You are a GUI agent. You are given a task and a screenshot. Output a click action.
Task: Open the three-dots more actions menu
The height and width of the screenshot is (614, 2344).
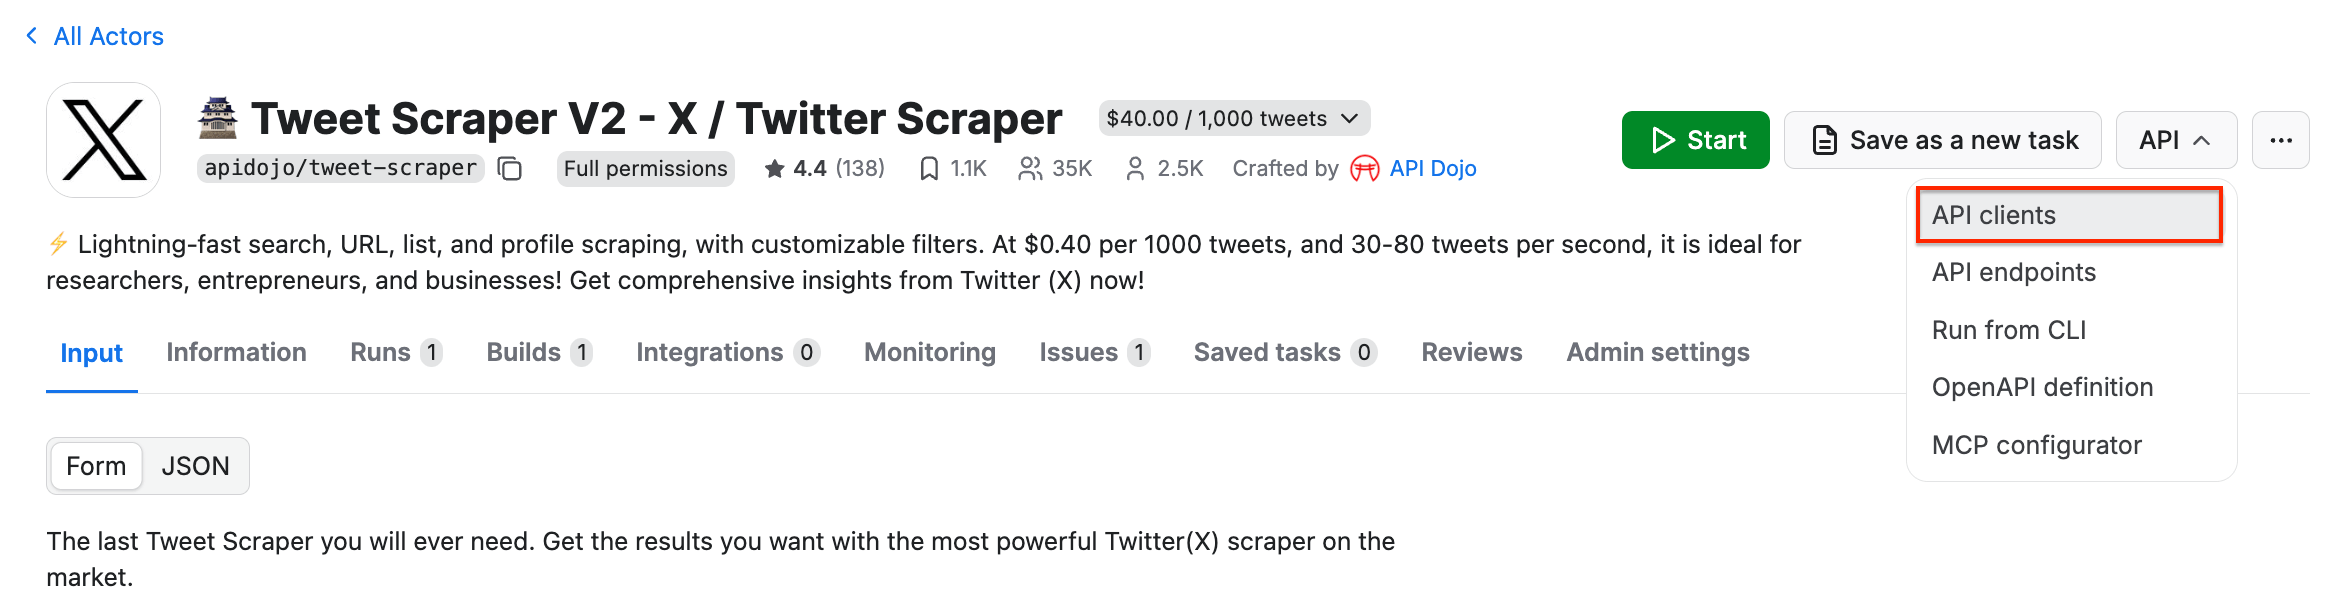[2280, 140]
